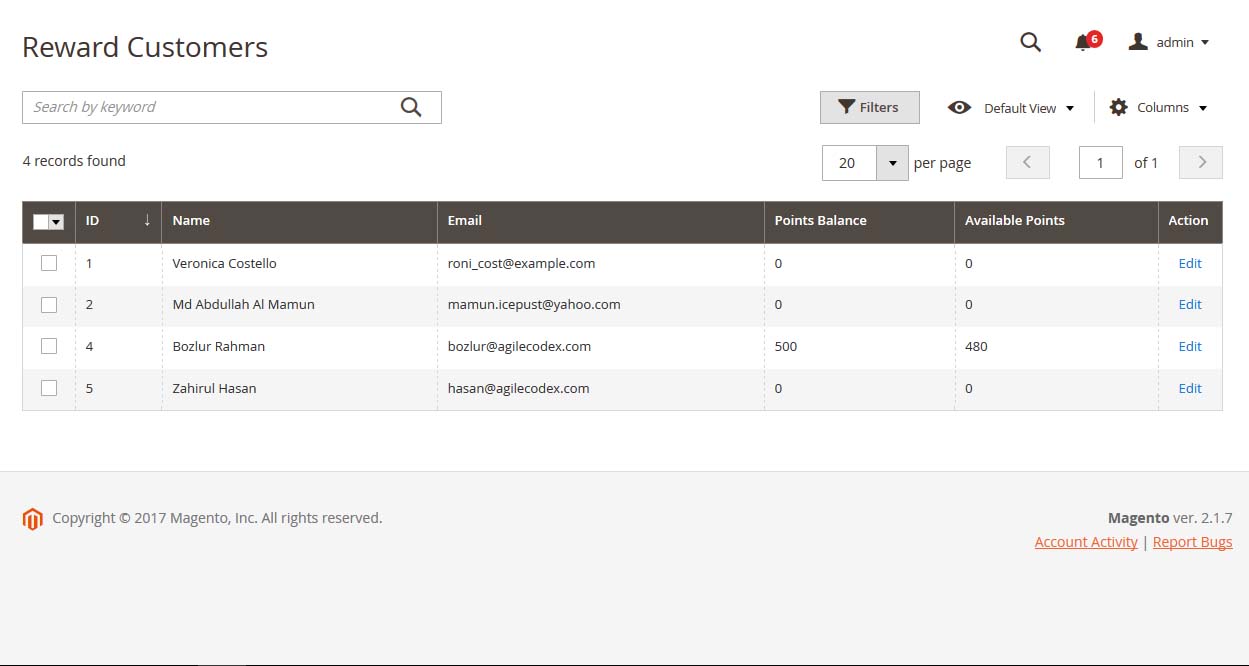Sort by the ID column header

tap(93, 221)
